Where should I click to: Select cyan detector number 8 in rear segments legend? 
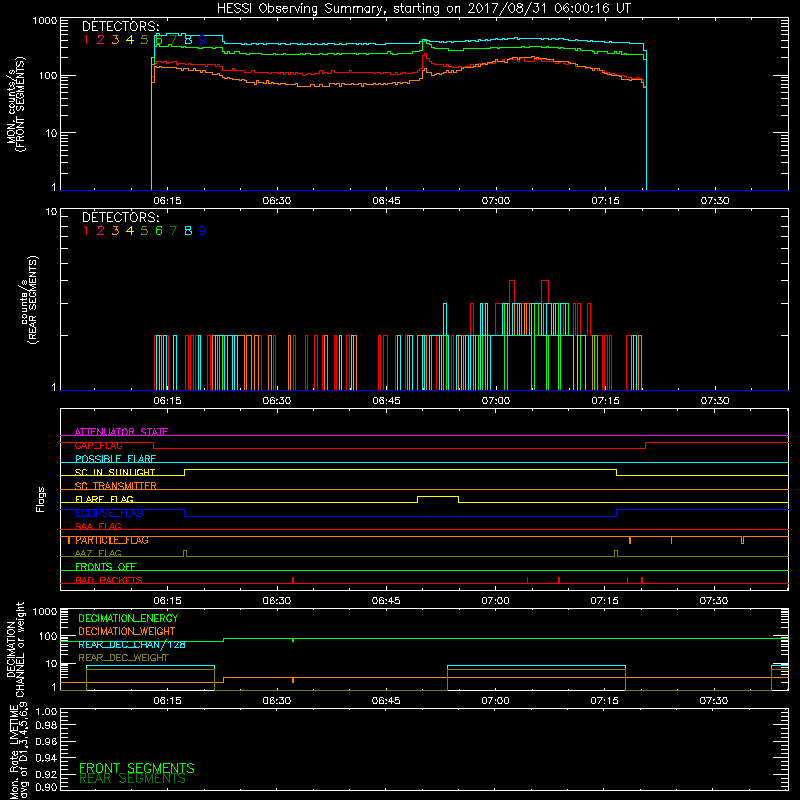188,231
